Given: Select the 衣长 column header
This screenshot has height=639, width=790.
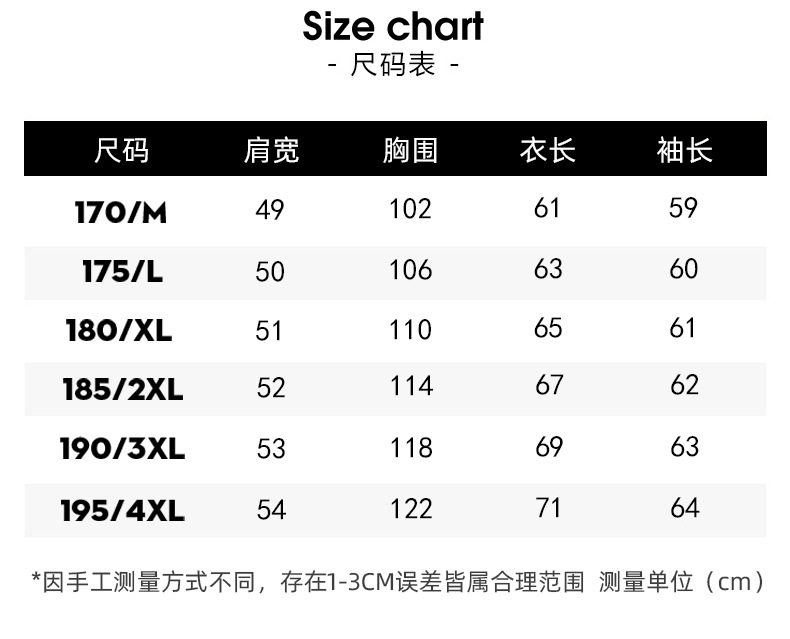Looking at the screenshot, I should [x=548, y=150].
